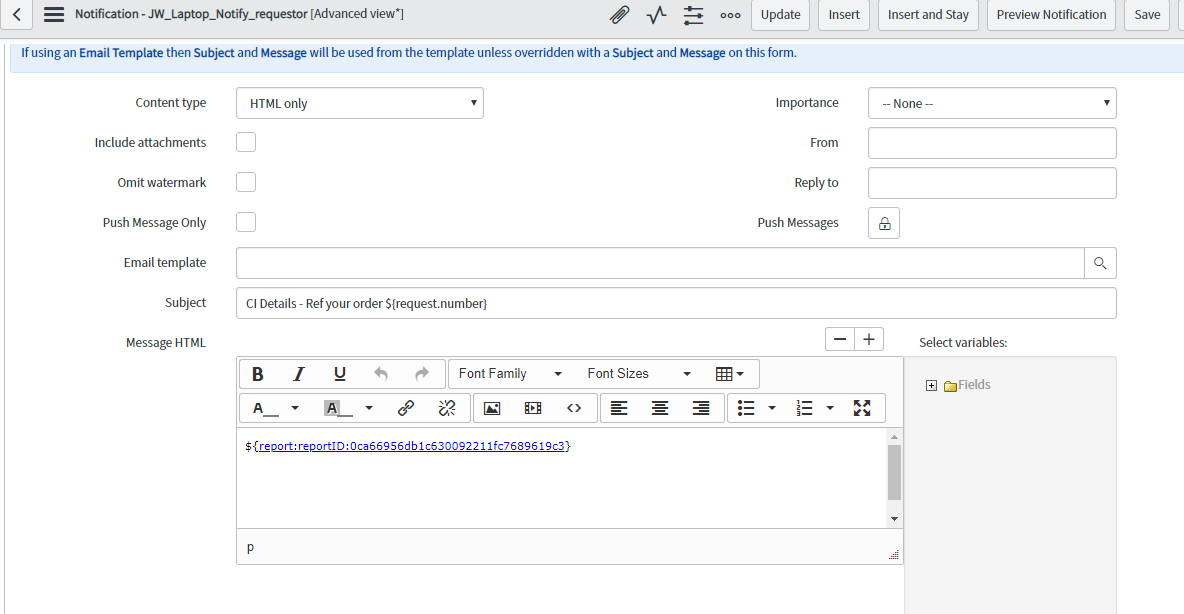Center align text in the editor
Viewport: 1184px width, 614px height.
[x=660, y=409]
